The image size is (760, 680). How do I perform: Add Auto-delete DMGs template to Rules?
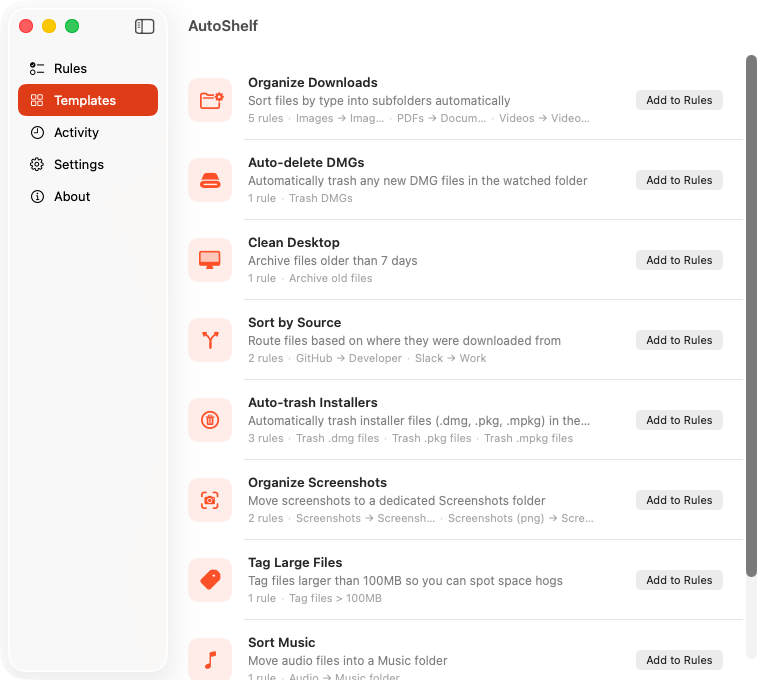[x=679, y=180]
